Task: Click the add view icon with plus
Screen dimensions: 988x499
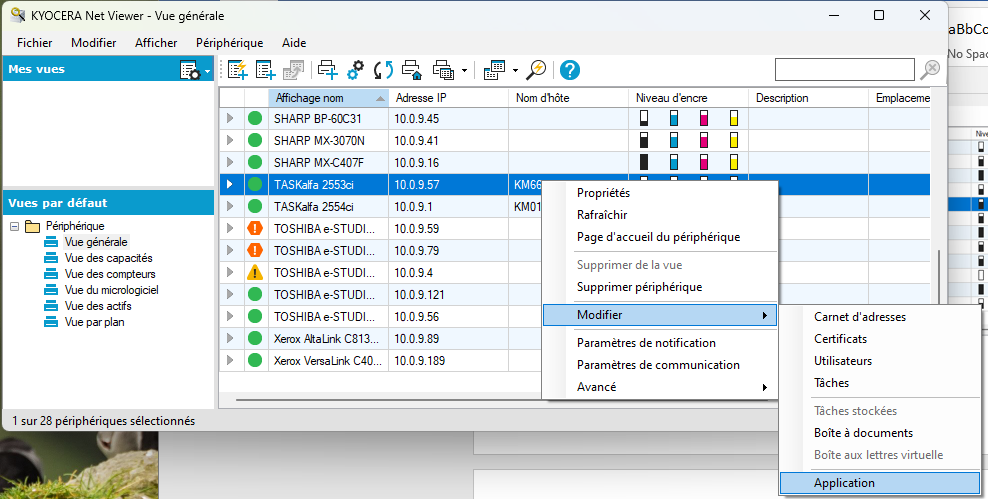Action: [265, 70]
